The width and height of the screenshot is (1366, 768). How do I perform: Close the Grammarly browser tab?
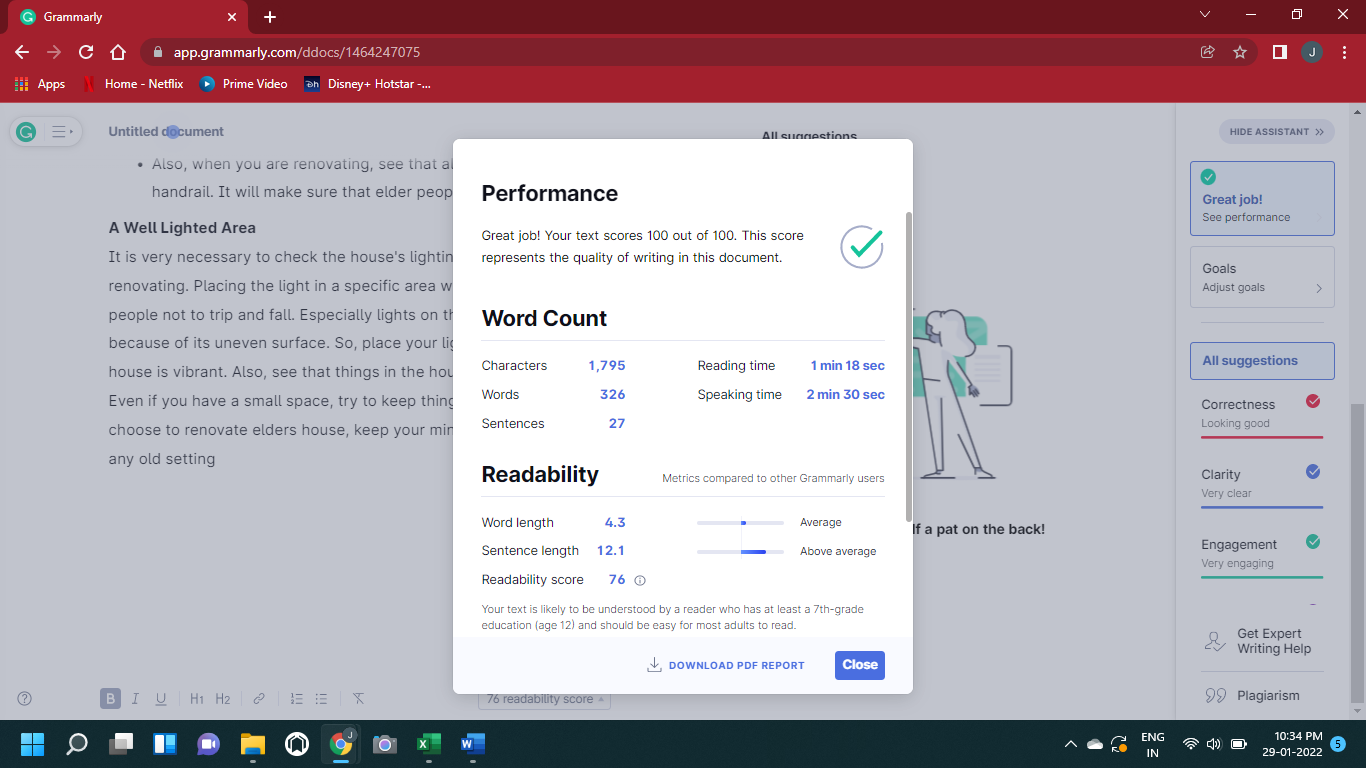coord(232,17)
